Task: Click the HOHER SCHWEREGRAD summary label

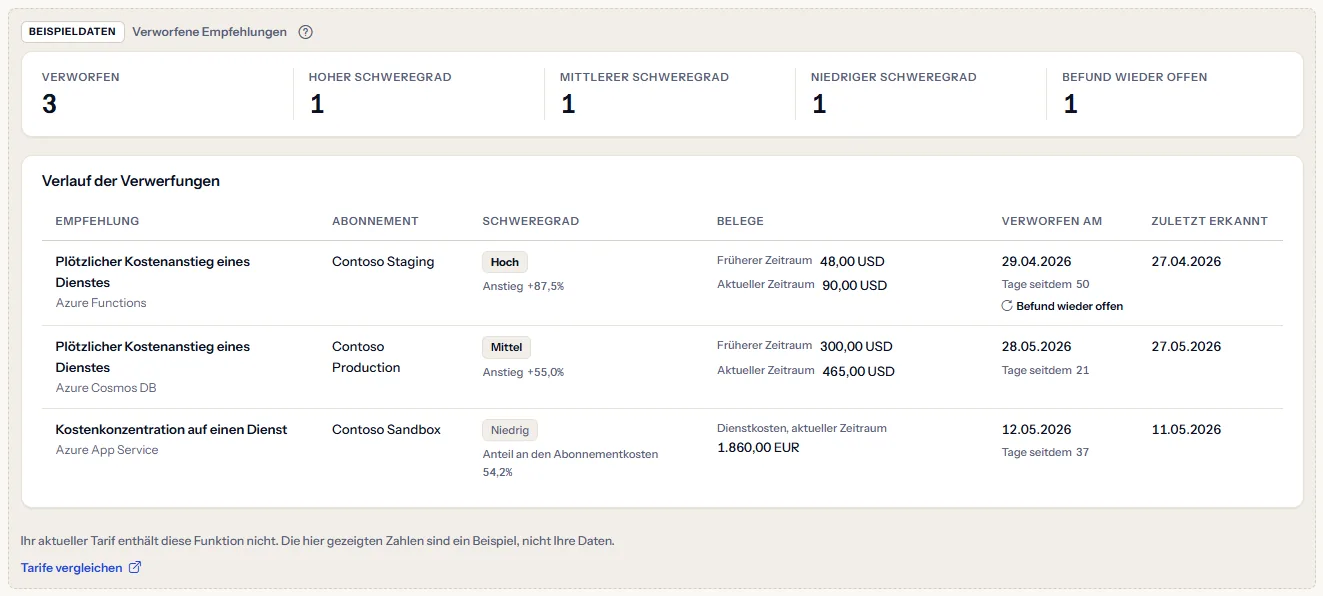Action: pyautogui.click(x=380, y=77)
